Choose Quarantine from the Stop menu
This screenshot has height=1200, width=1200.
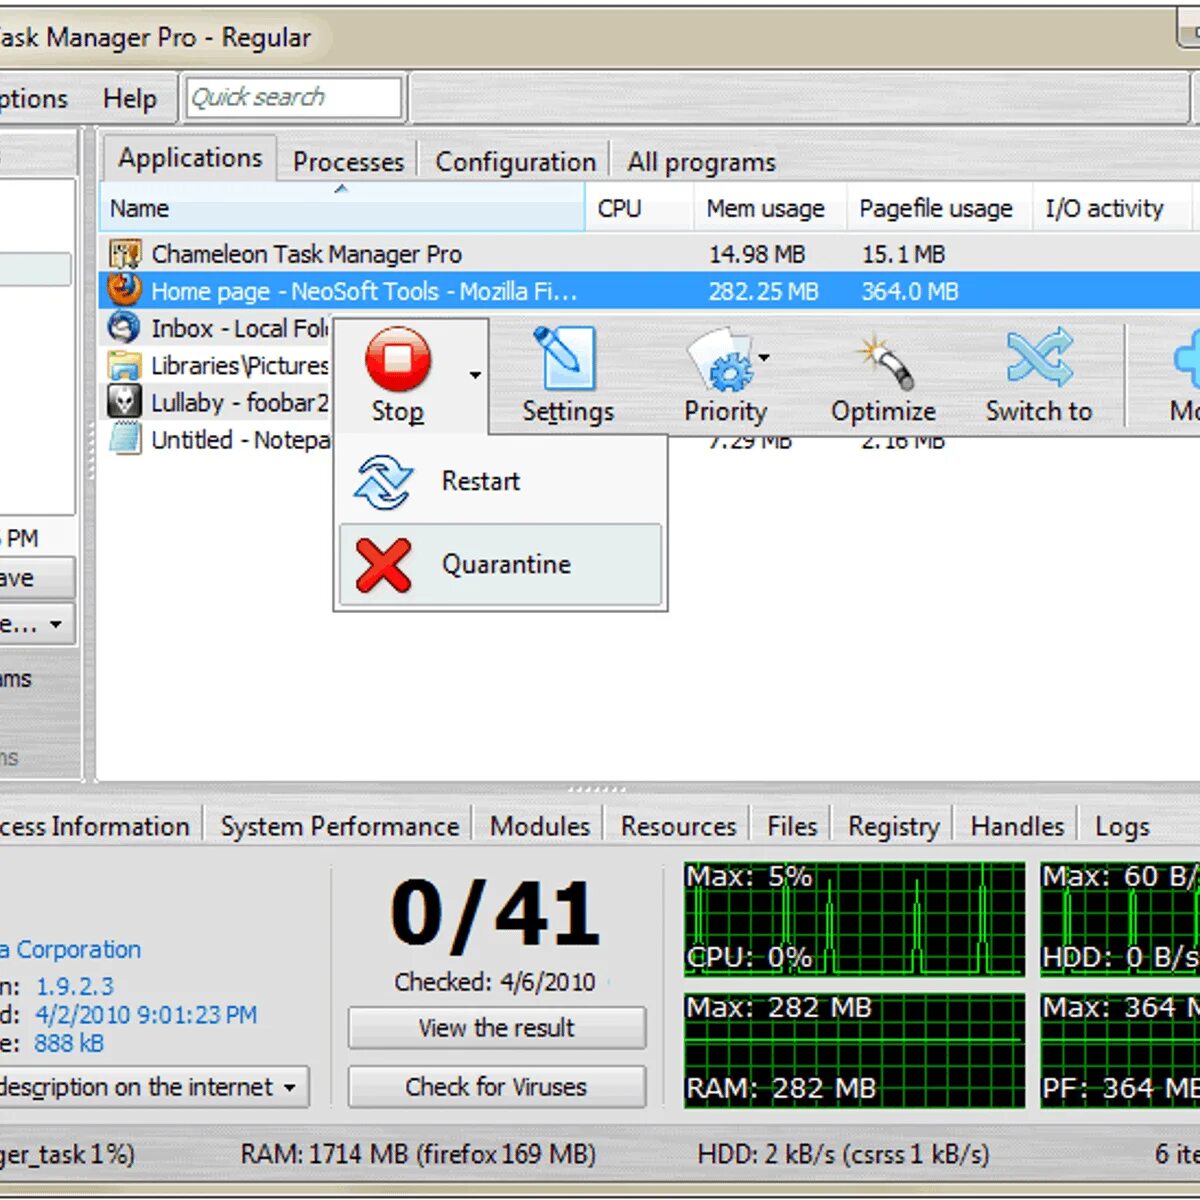point(500,564)
